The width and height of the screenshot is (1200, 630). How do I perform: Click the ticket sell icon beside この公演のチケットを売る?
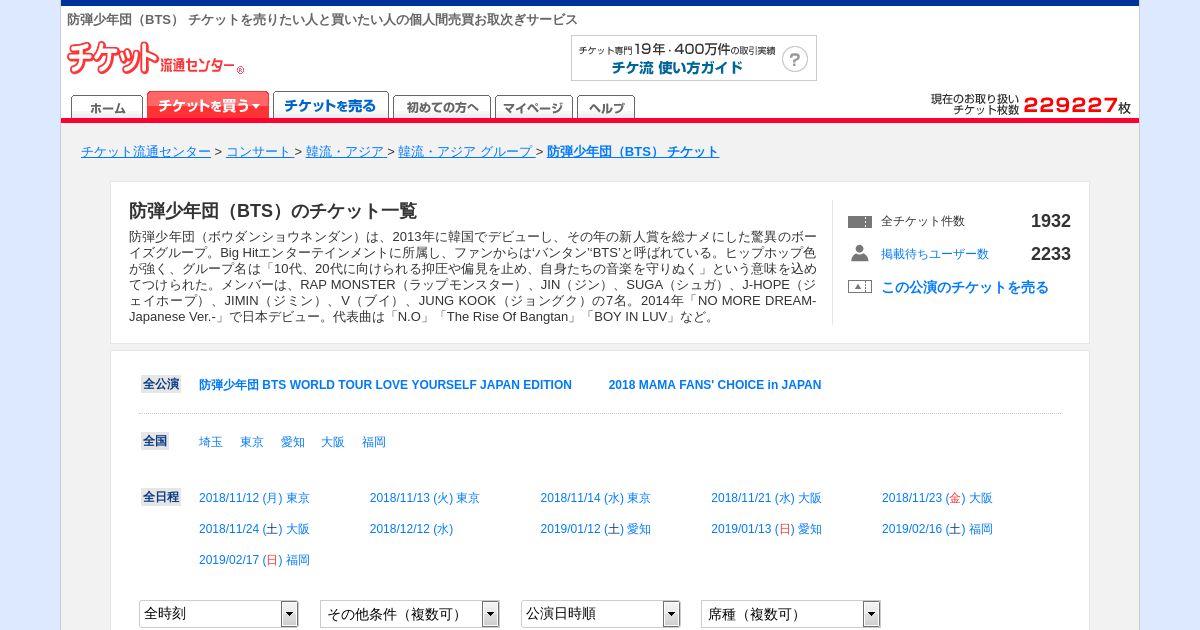point(860,287)
